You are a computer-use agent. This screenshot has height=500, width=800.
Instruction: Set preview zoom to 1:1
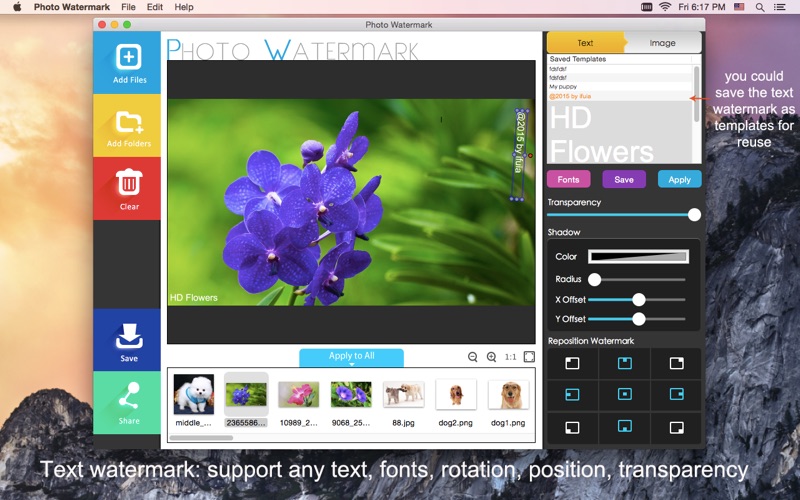[x=510, y=357]
